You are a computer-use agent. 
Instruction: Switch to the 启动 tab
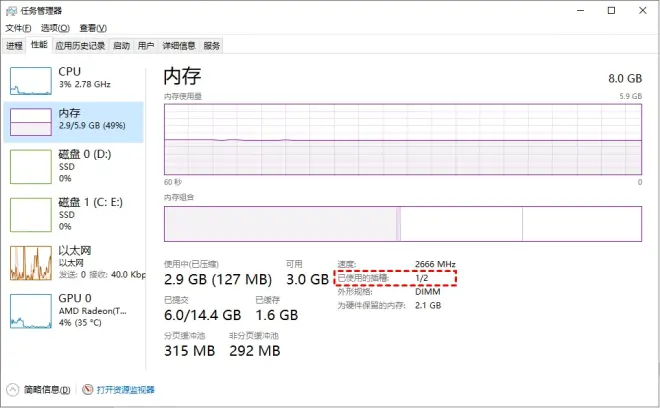tap(121, 45)
